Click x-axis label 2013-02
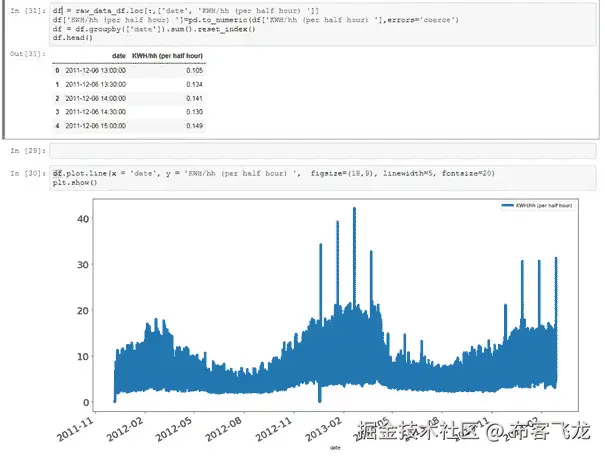 pyautogui.click(x=323, y=429)
